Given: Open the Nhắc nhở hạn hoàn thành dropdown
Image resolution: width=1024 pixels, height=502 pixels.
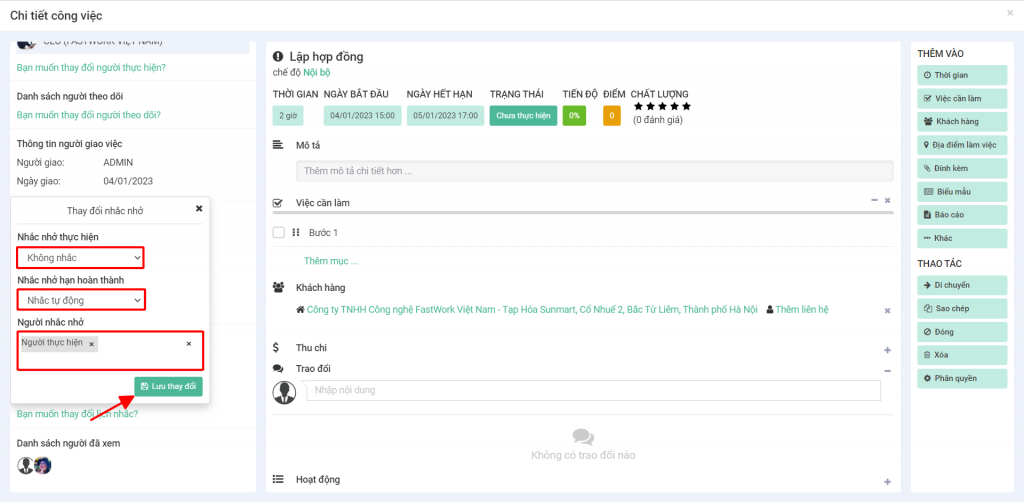Looking at the screenshot, I should point(81,300).
